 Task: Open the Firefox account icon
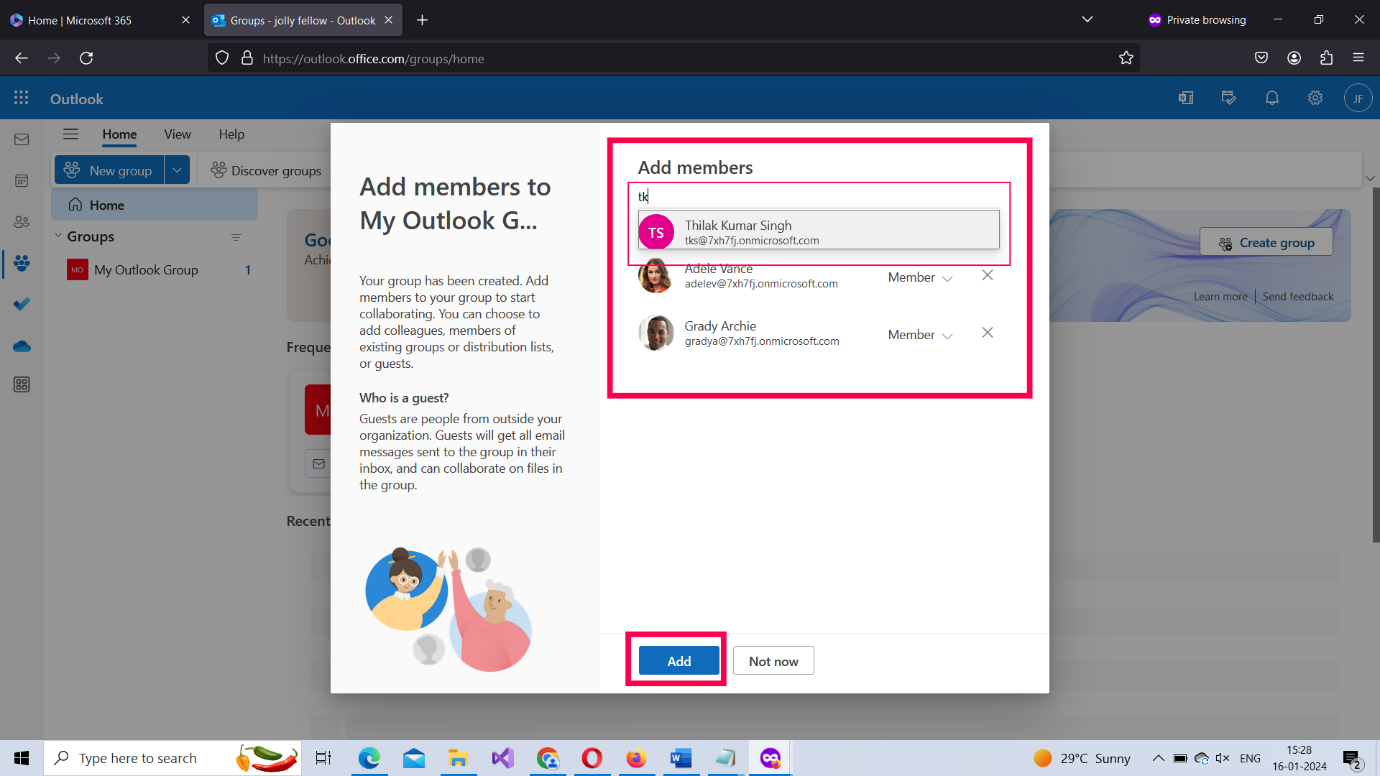pos(1294,58)
